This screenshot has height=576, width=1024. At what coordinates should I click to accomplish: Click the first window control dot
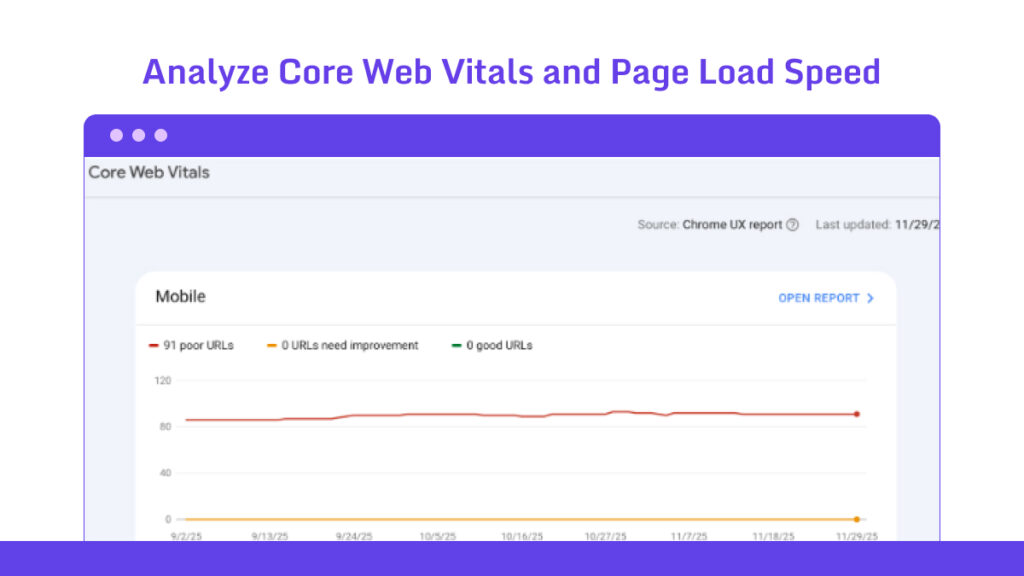[x=117, y=135]
